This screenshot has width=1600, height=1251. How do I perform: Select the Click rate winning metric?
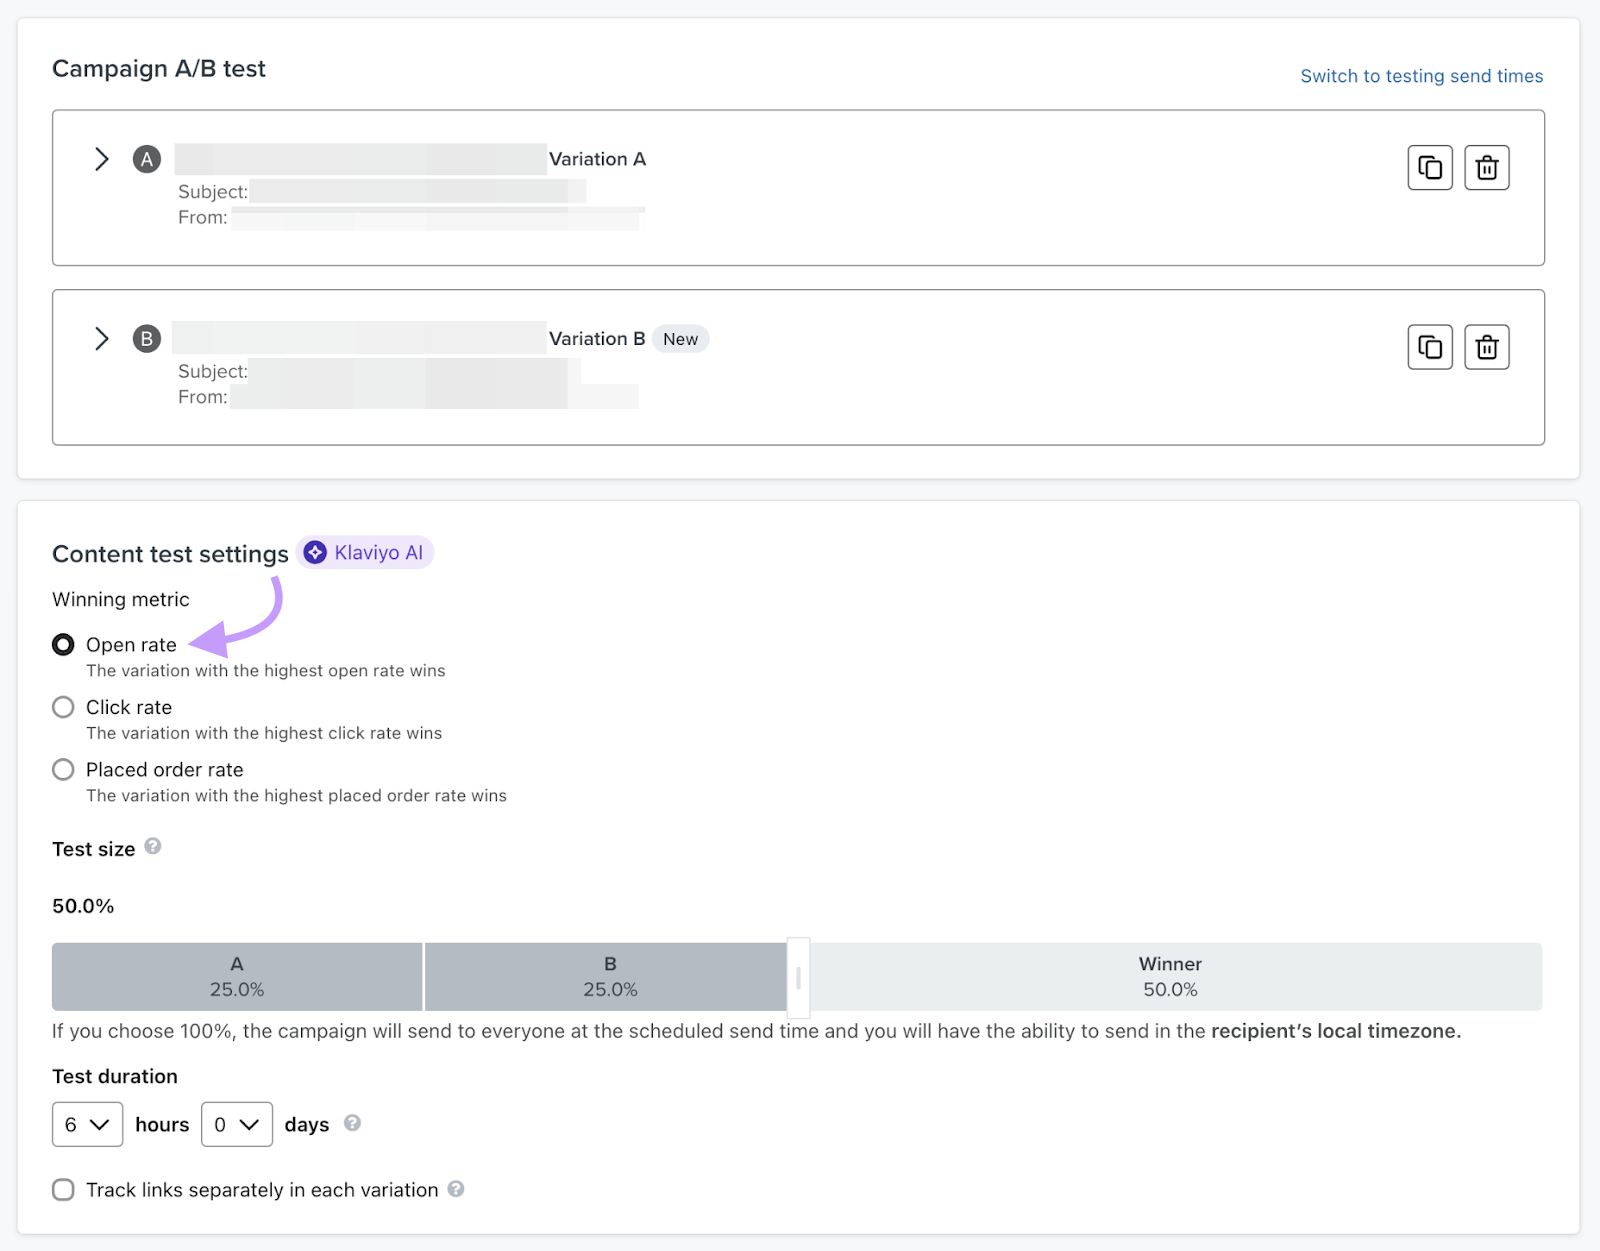(x=63, y=707)
